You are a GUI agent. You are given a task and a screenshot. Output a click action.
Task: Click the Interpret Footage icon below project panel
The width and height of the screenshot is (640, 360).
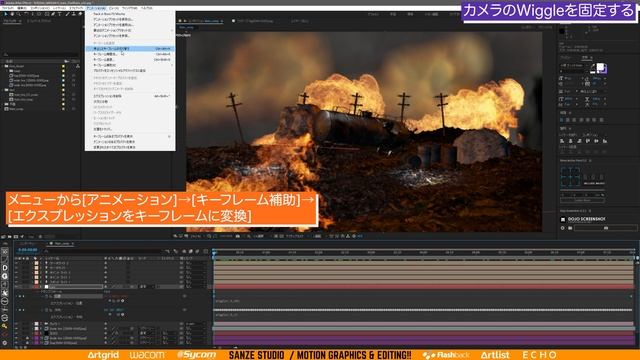coord(4,236)
